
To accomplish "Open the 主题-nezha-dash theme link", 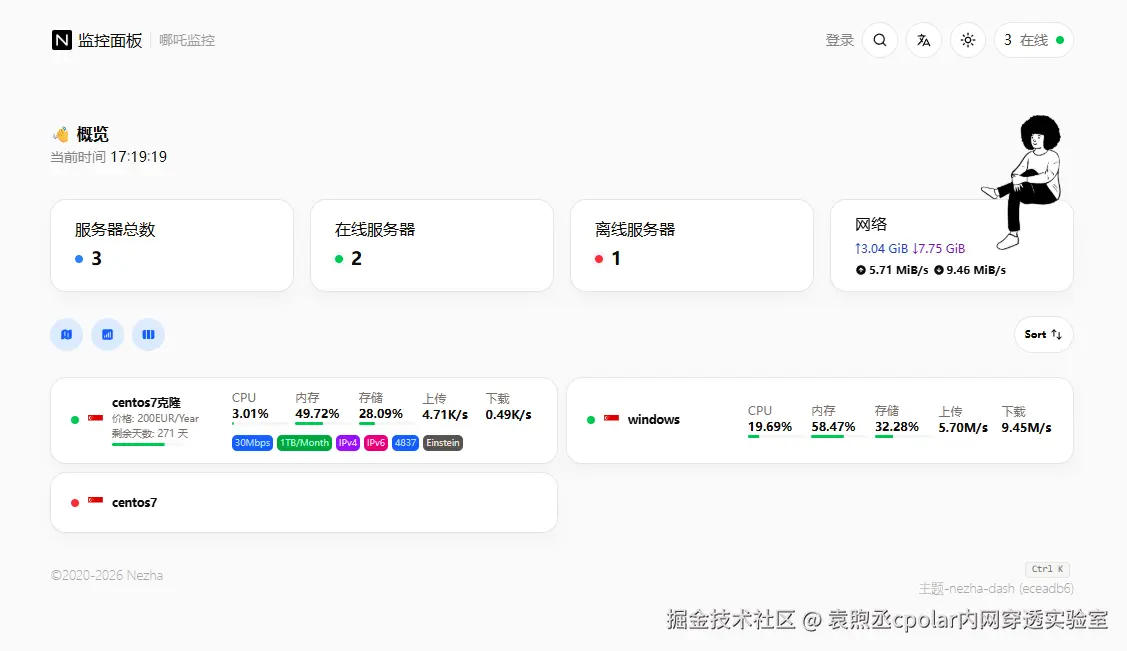I will pos(996,588).
